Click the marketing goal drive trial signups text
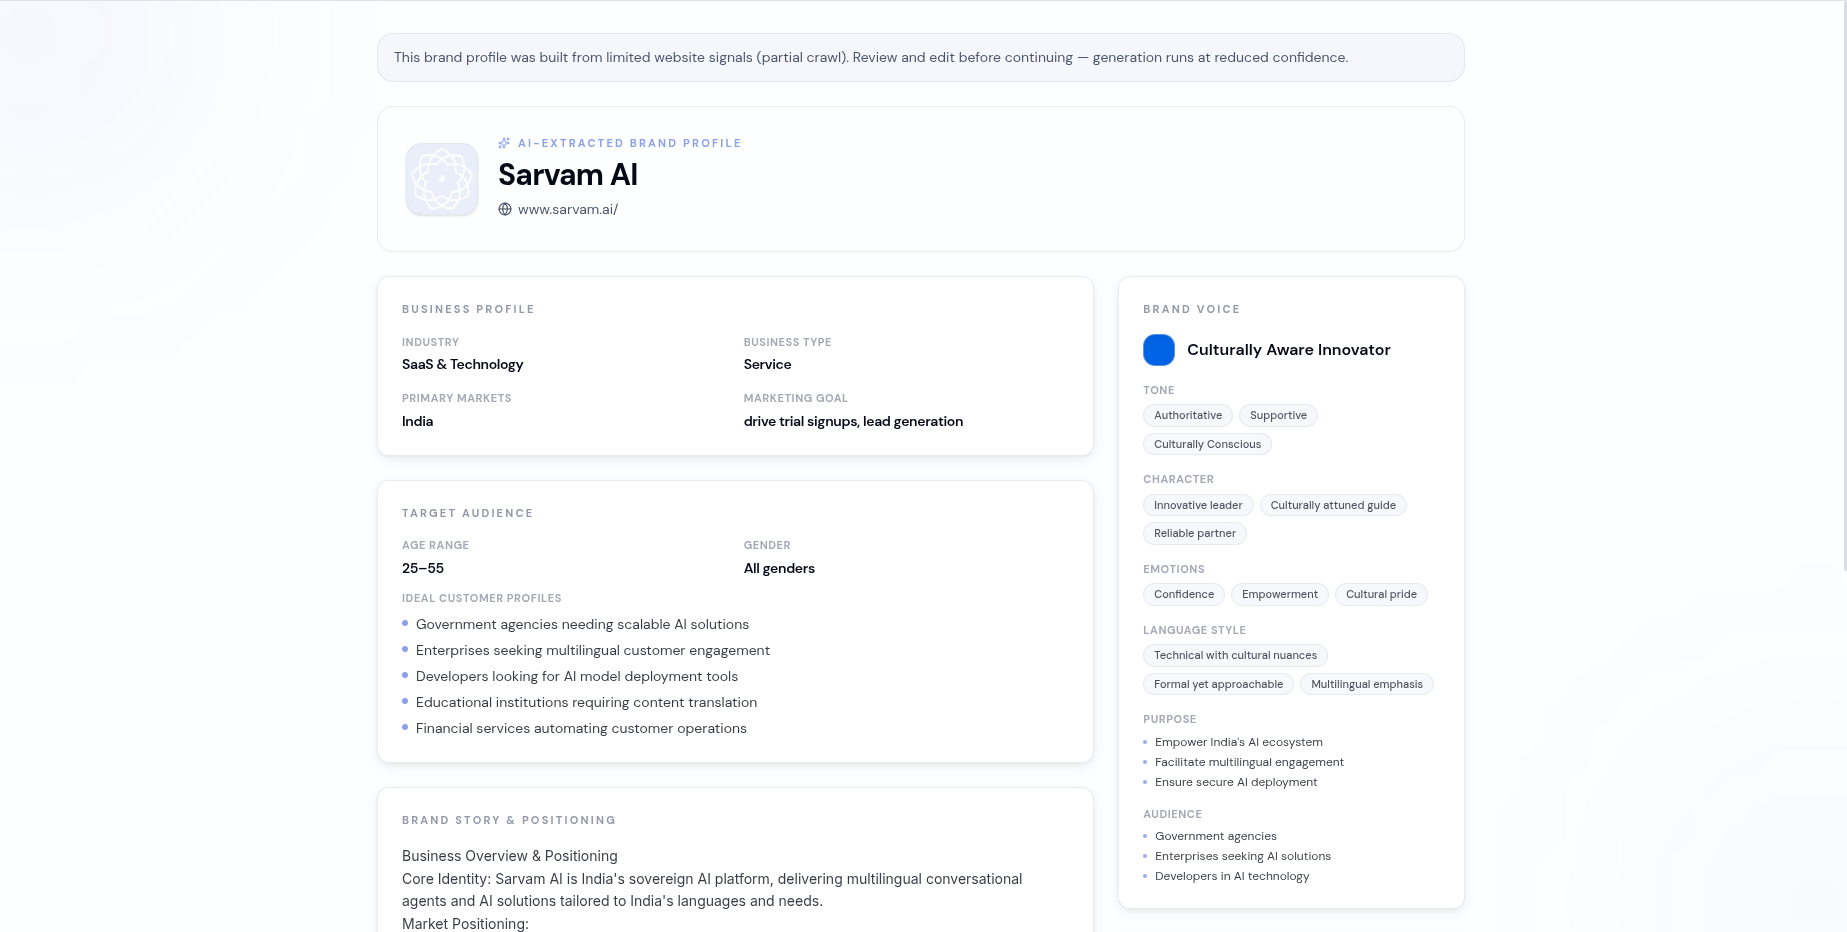This screenshot has width=1847, height=932. point(853,422)
